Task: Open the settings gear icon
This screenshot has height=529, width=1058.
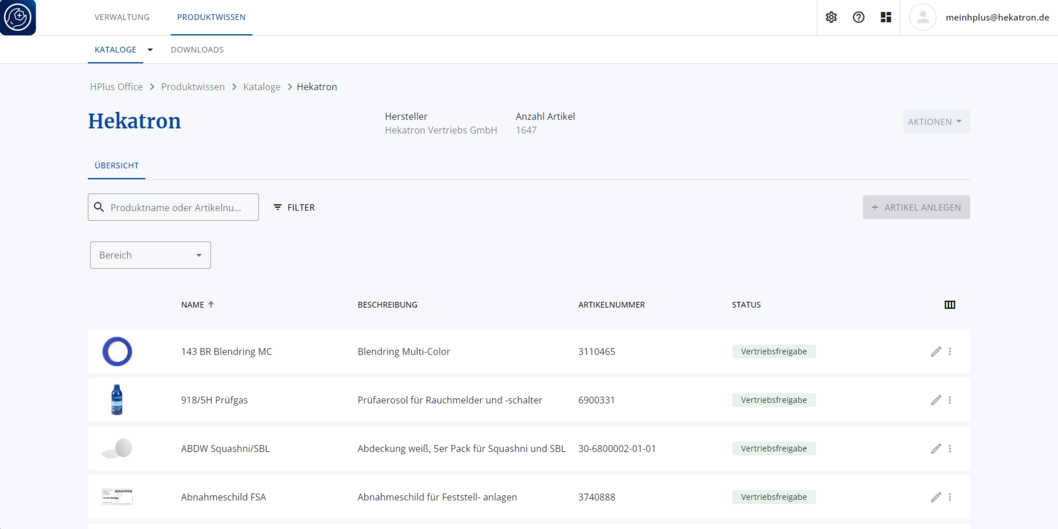Action: coord(831,18)
